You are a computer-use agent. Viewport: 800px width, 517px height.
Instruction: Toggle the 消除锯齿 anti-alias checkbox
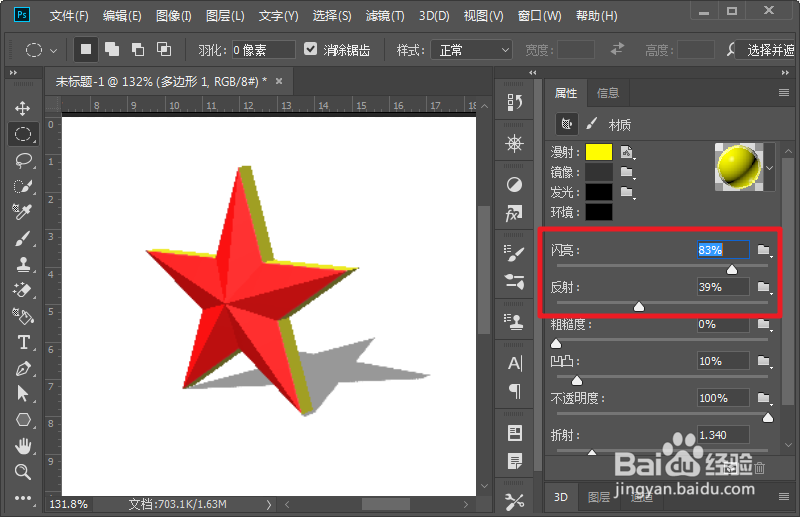(310, 49)
